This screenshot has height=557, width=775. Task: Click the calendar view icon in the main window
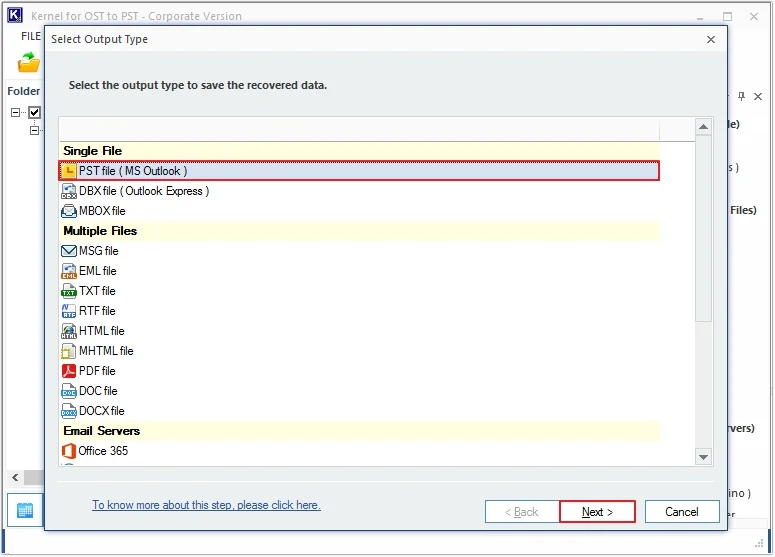coord(25,510)
